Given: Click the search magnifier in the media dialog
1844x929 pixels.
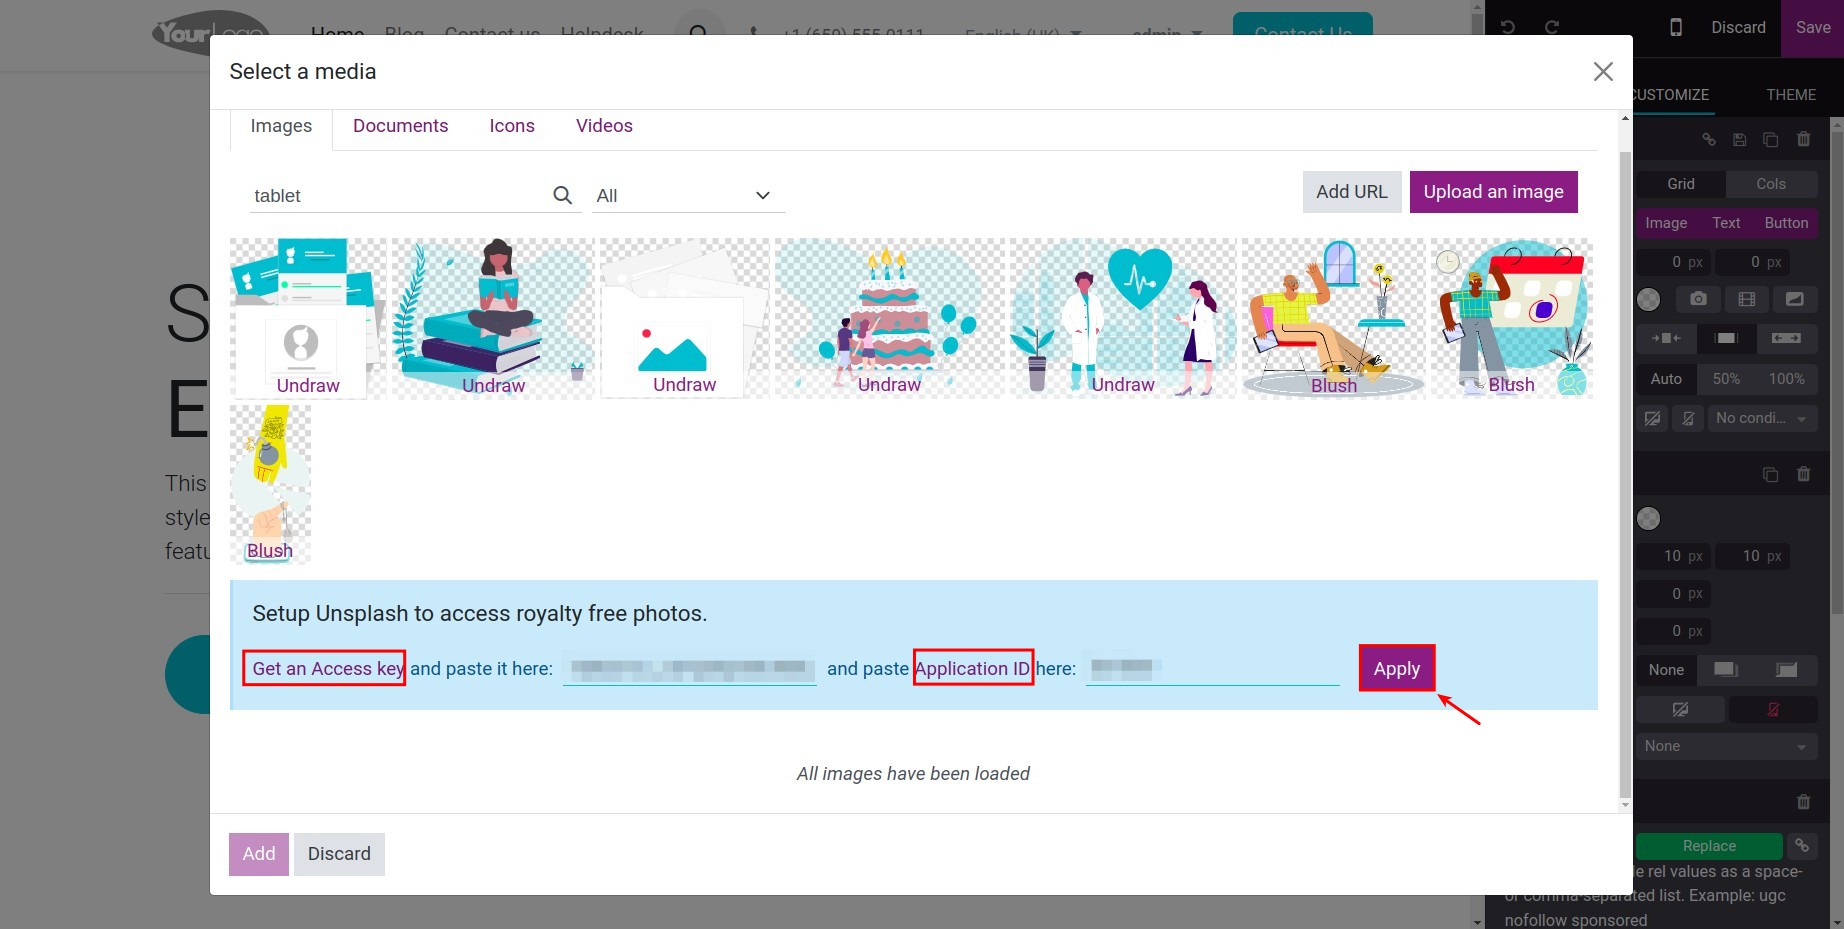Looking at the screenshot, I should pyautogui.click(x=562, y=195).
